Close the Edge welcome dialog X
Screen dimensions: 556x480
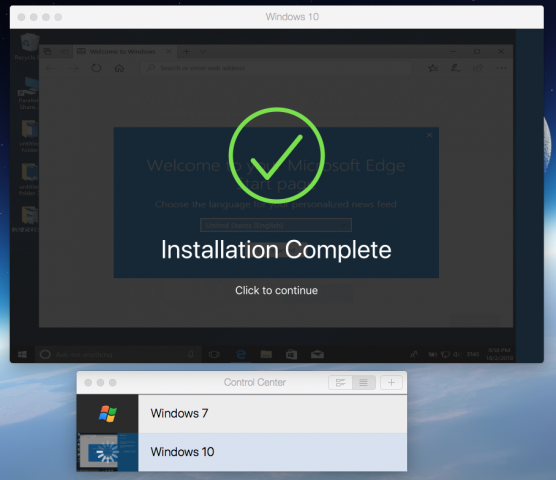429,135
